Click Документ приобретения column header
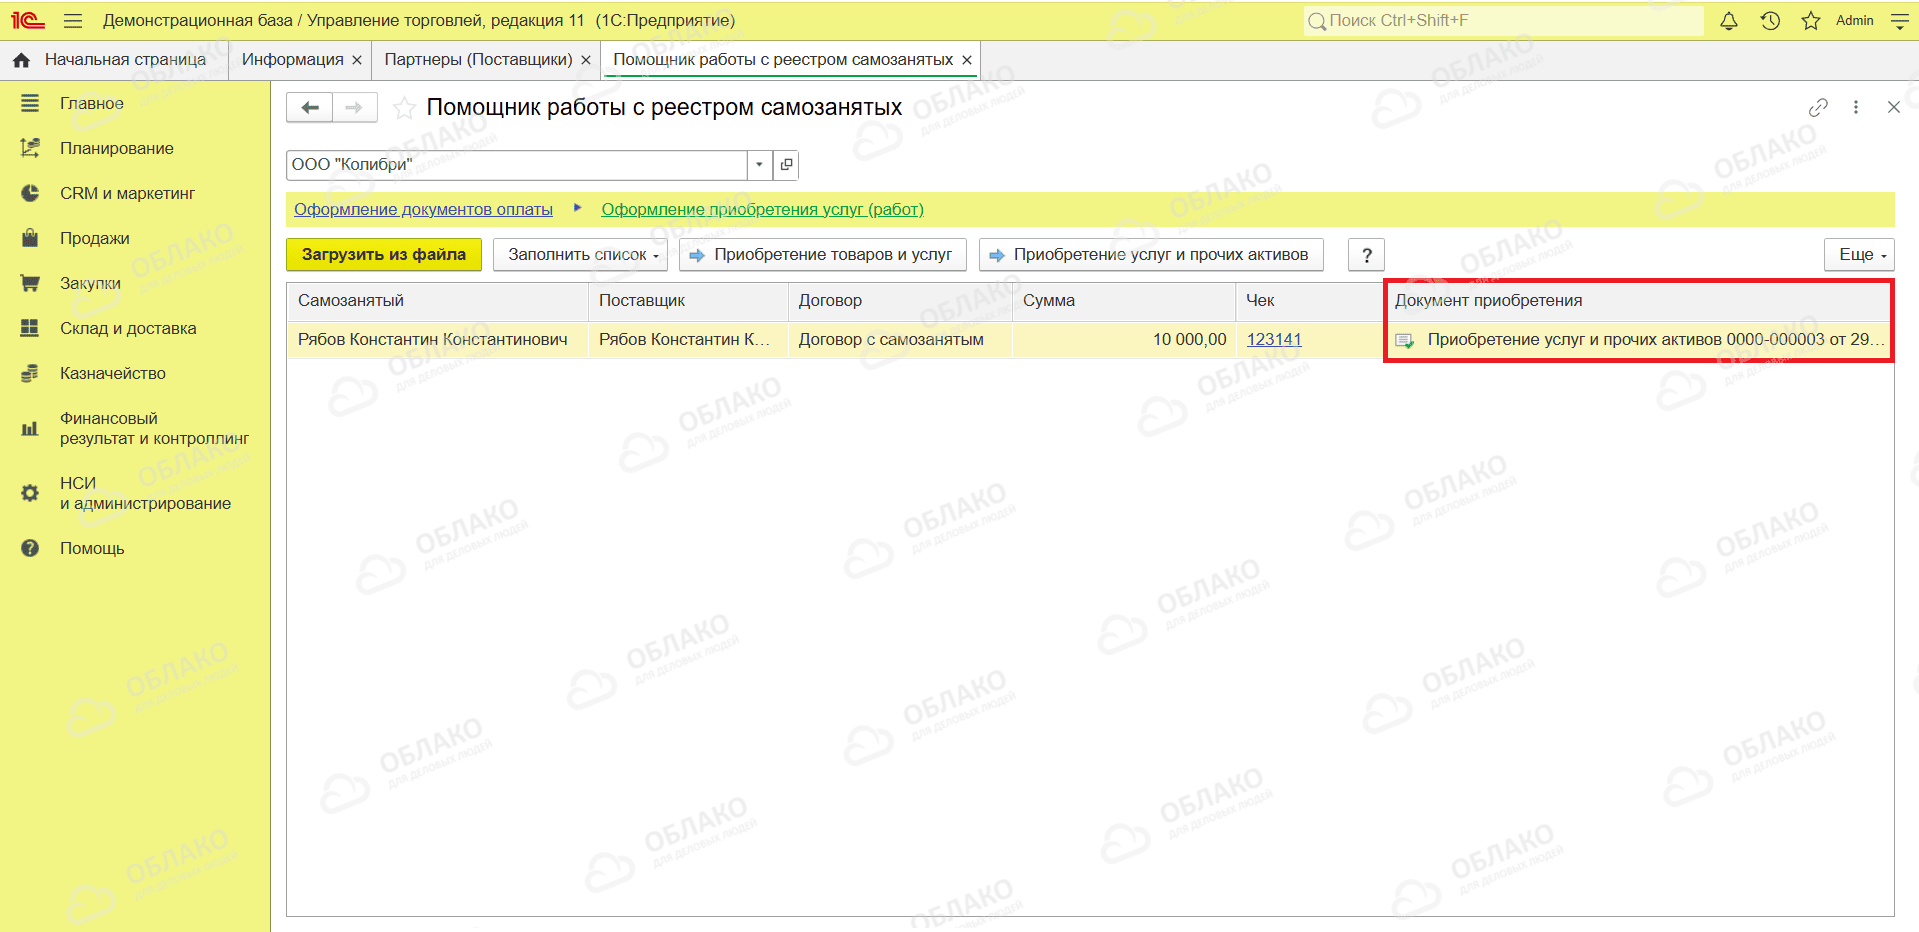Image resolution: width=1919 pixels, height=932 pixels. (x=1639, y=301)
